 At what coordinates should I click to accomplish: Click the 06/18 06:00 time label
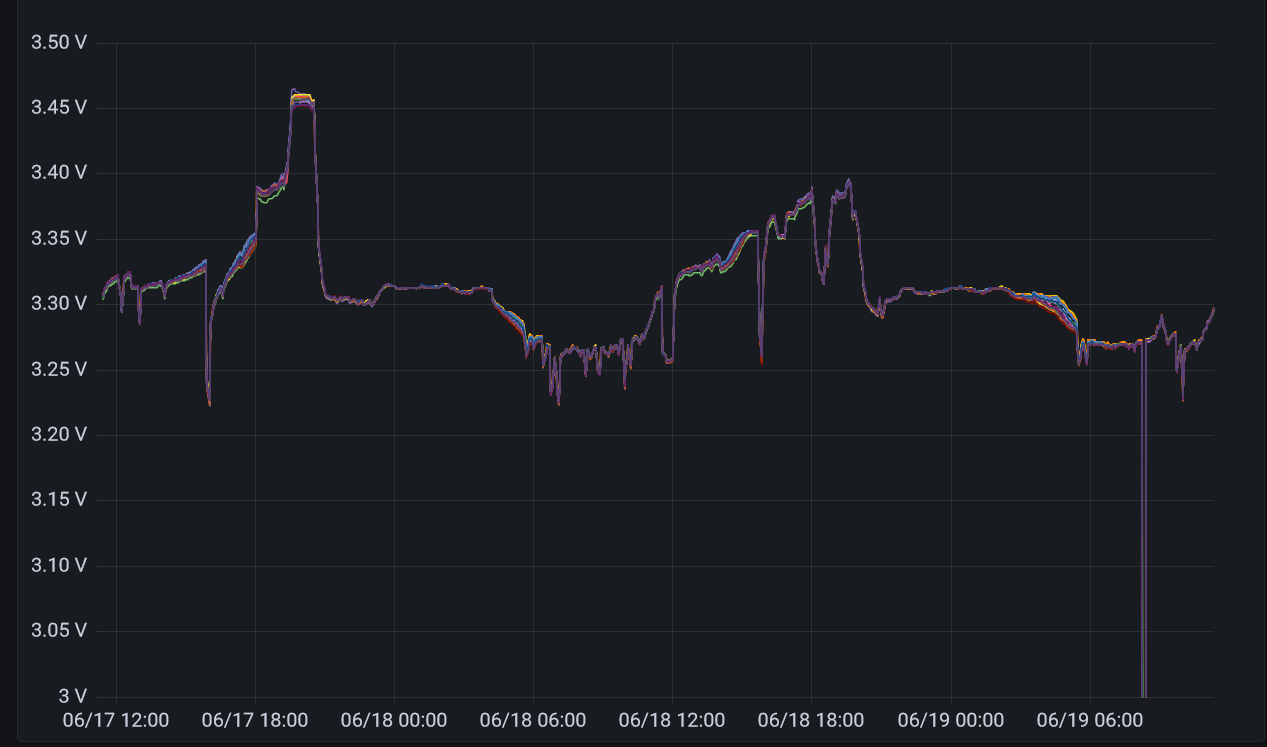click(x=533, y=720)
